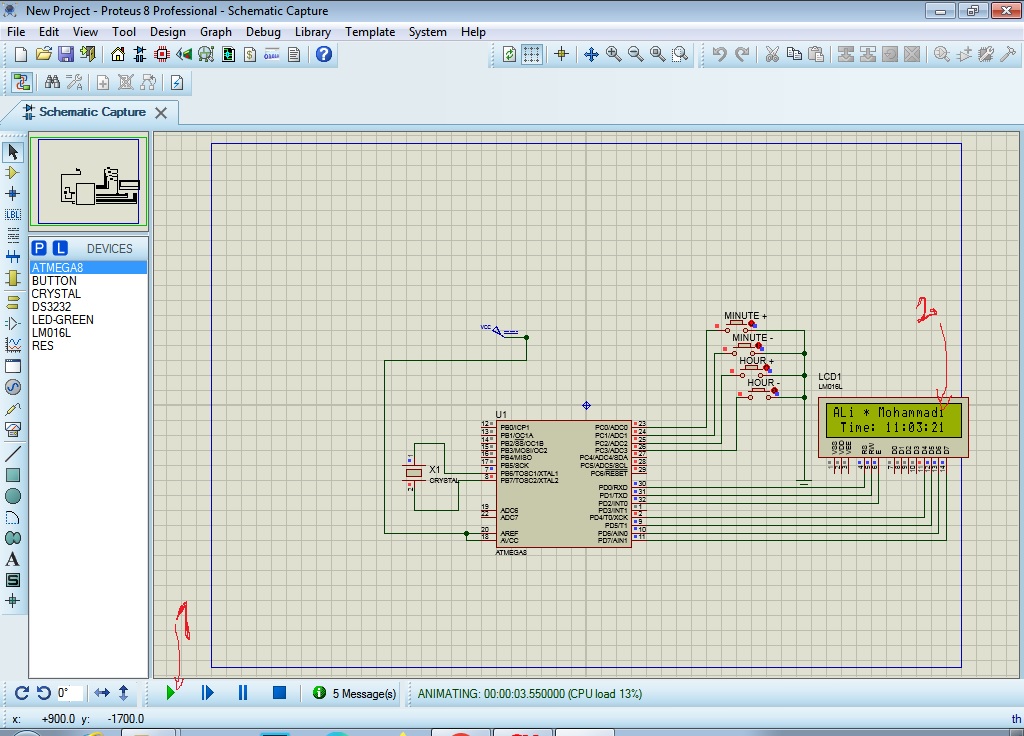Start the simulation with the Play button
The width and height of the screenshot is (1024, 736).
click(x=172, y=692)
